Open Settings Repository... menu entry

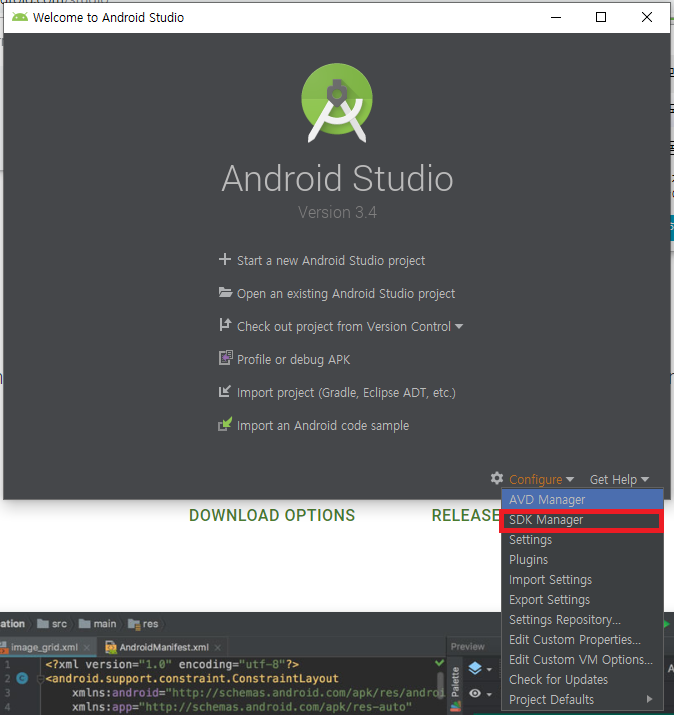point(582,620)
